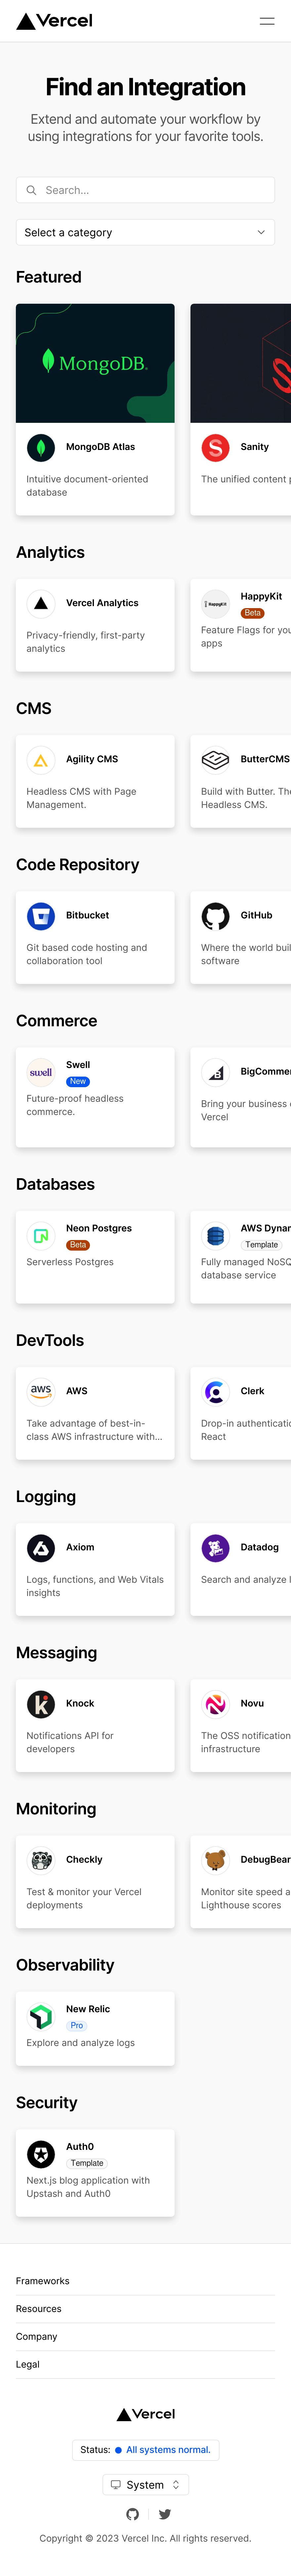Viewport: 291px width, 2576px height.
Task: Click the Databases section heading
Action: (55, 1184)
